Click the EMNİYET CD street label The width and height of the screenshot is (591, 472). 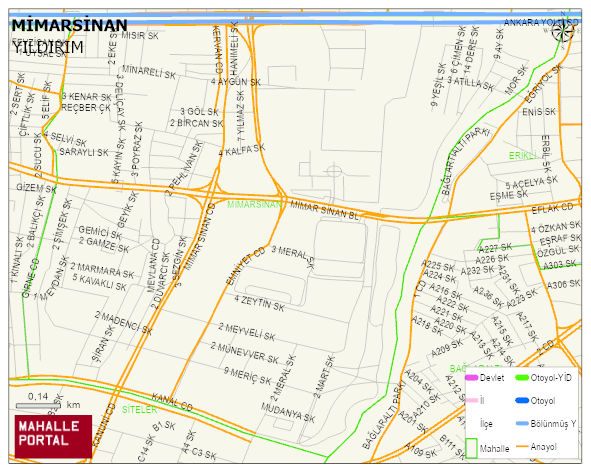click(246, 266)
